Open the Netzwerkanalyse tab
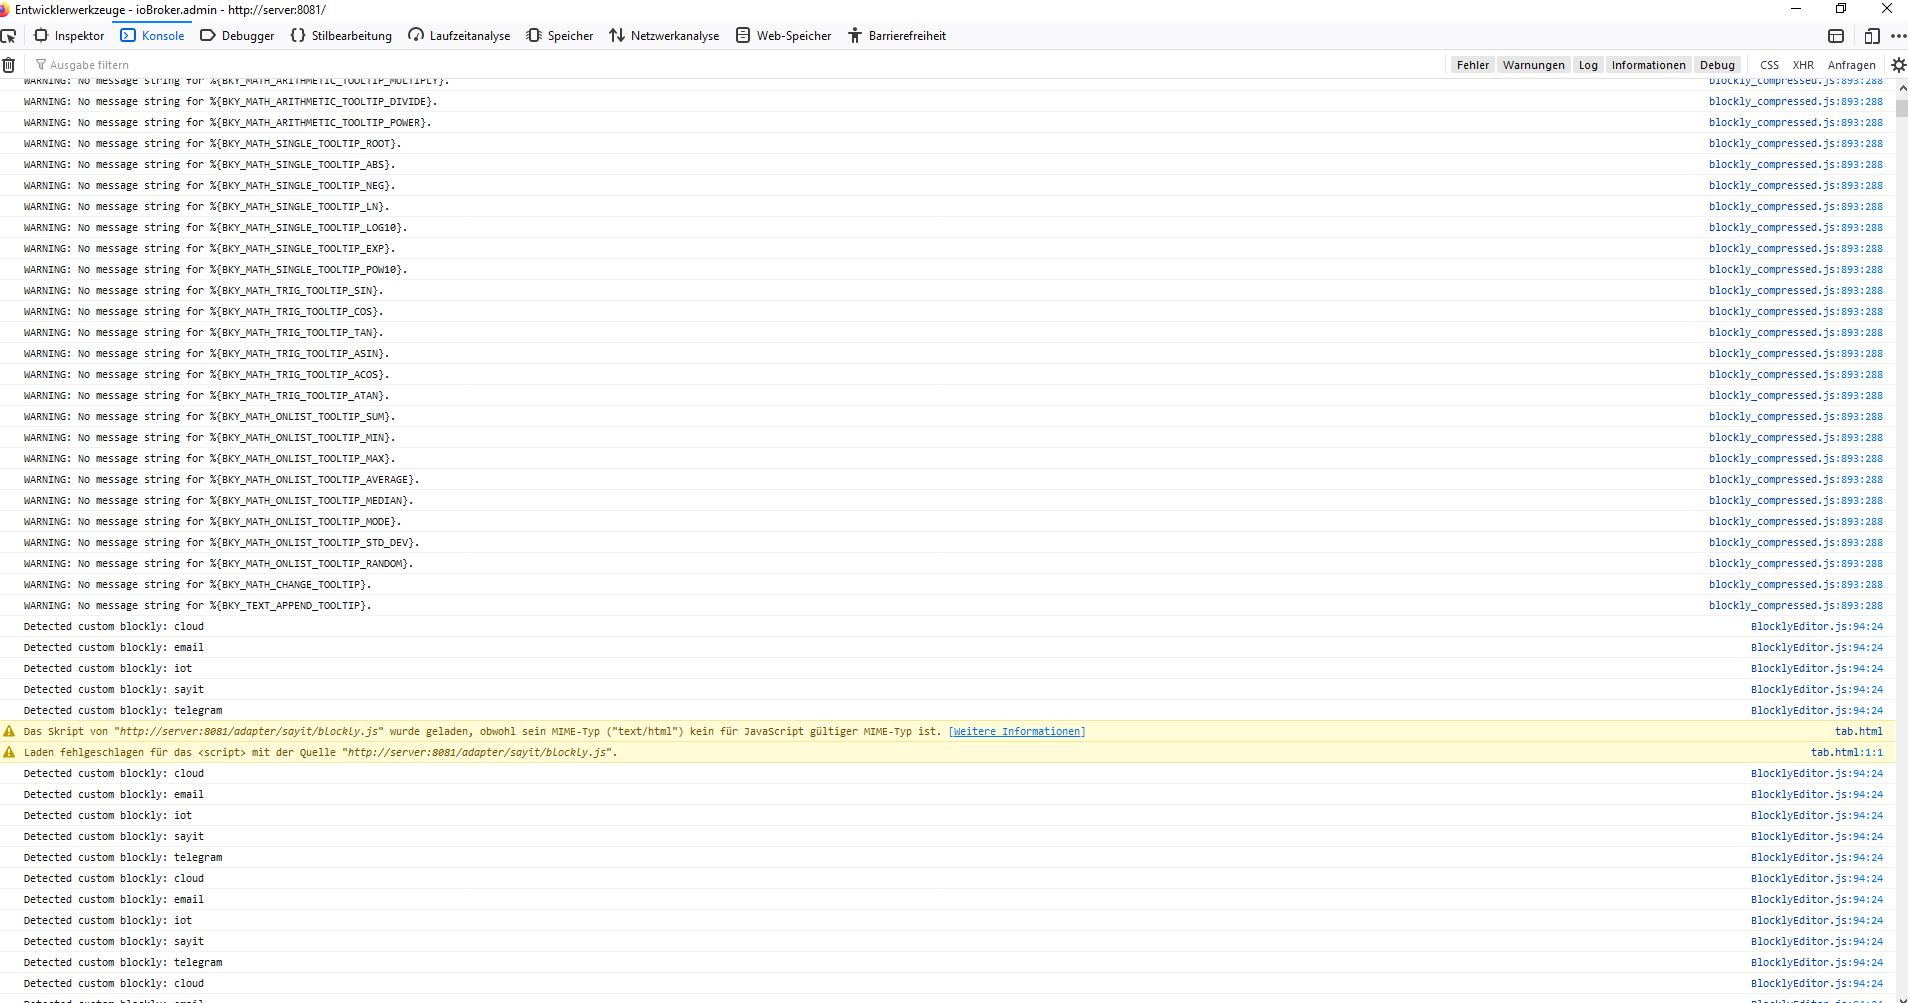 click(665, 35)
